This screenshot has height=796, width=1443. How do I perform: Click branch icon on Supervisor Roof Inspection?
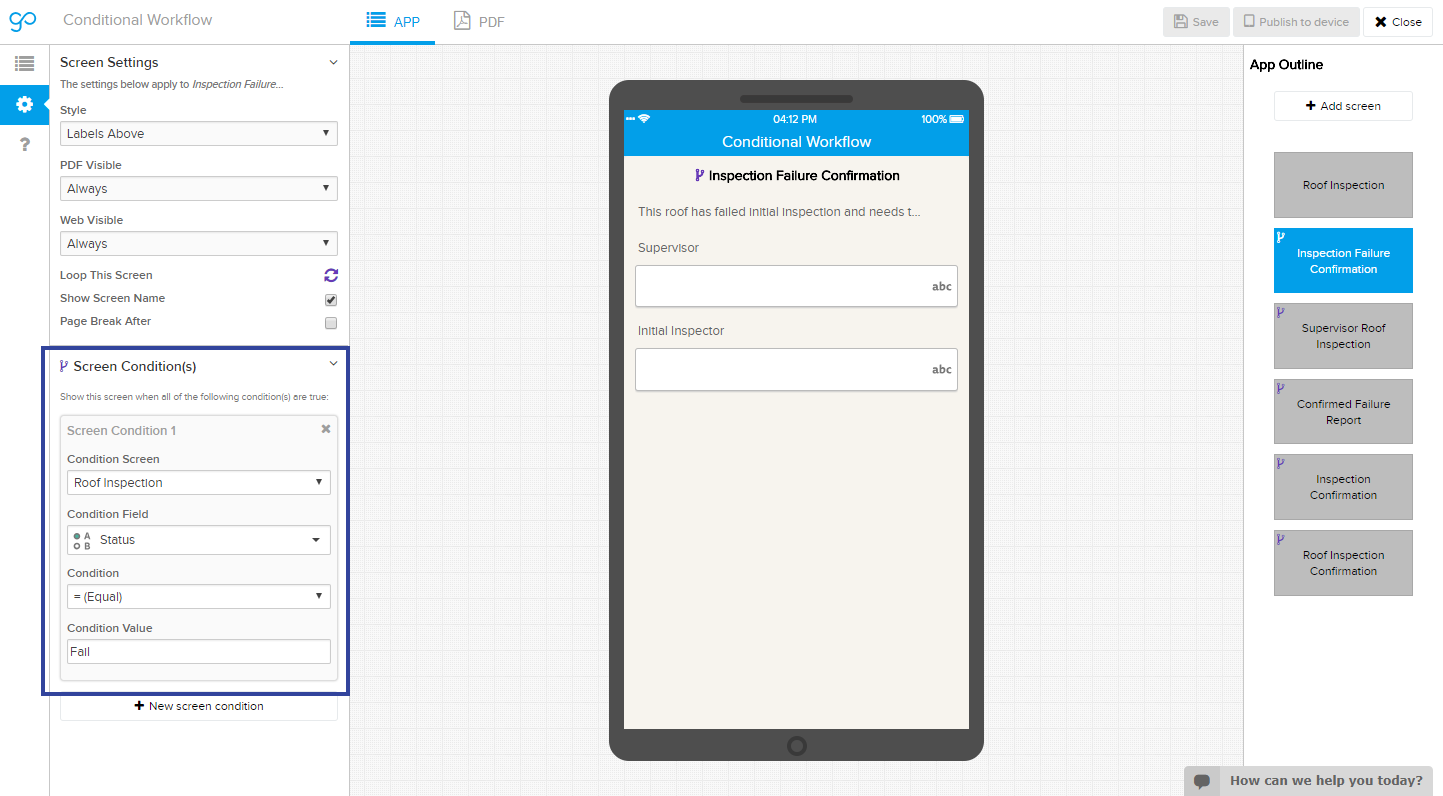(1281, 313)
